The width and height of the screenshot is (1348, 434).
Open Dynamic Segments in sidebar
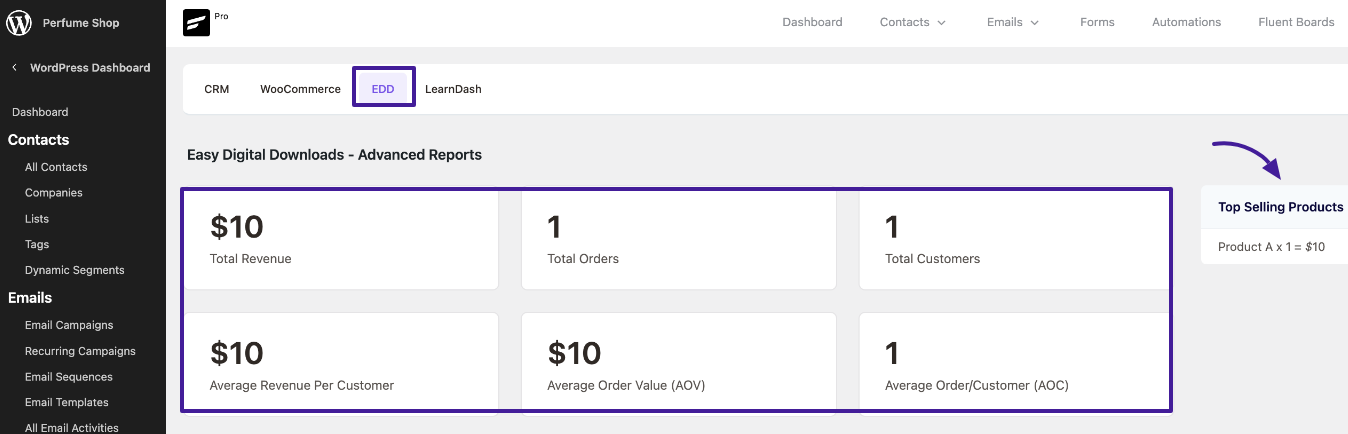[75, 270]
